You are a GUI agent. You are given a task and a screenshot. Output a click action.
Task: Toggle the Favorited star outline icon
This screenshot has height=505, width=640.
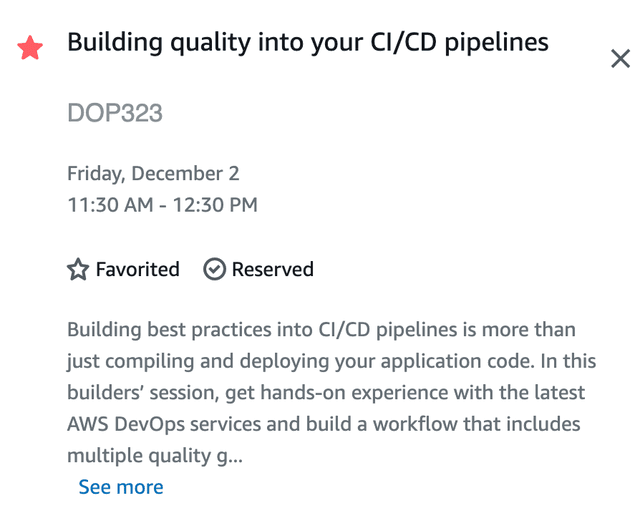pyautogui.click(x=78, y=269)
